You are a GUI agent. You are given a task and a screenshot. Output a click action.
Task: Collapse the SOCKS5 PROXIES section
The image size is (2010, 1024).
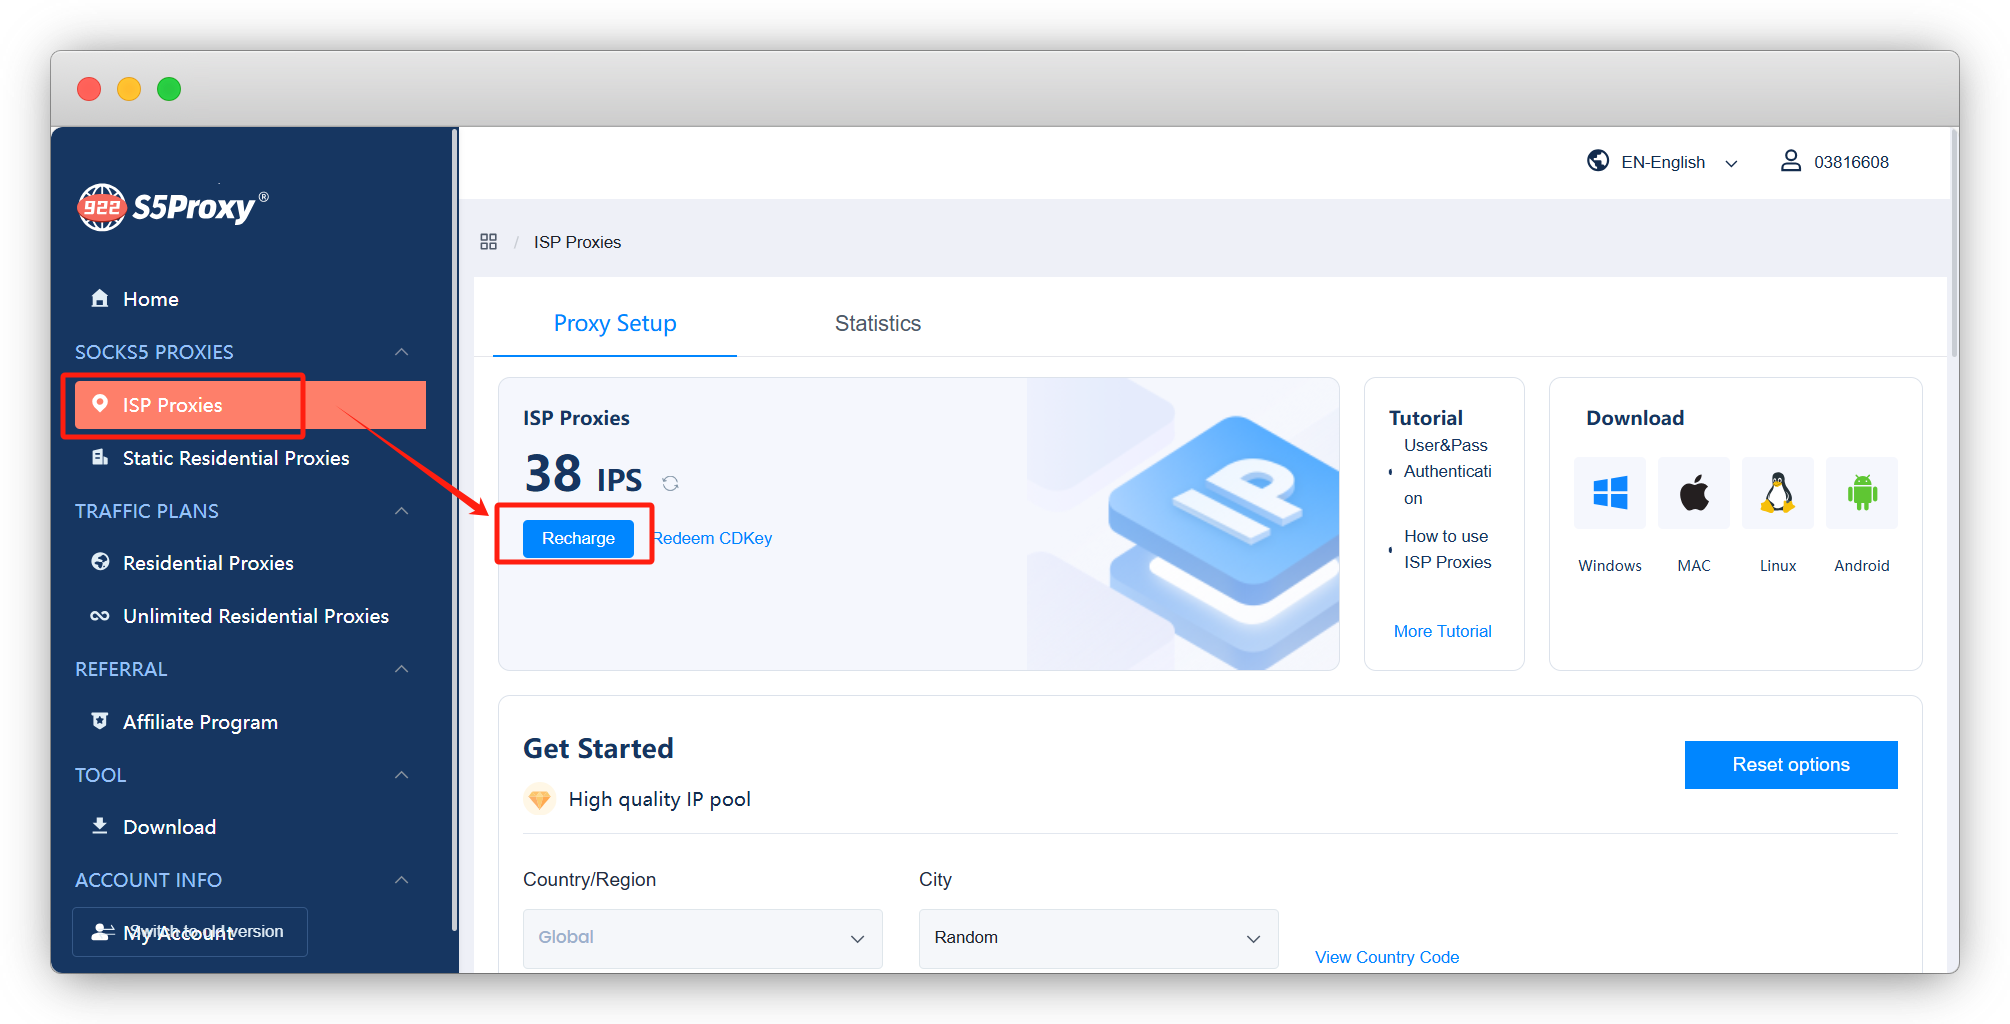point(401,352)
